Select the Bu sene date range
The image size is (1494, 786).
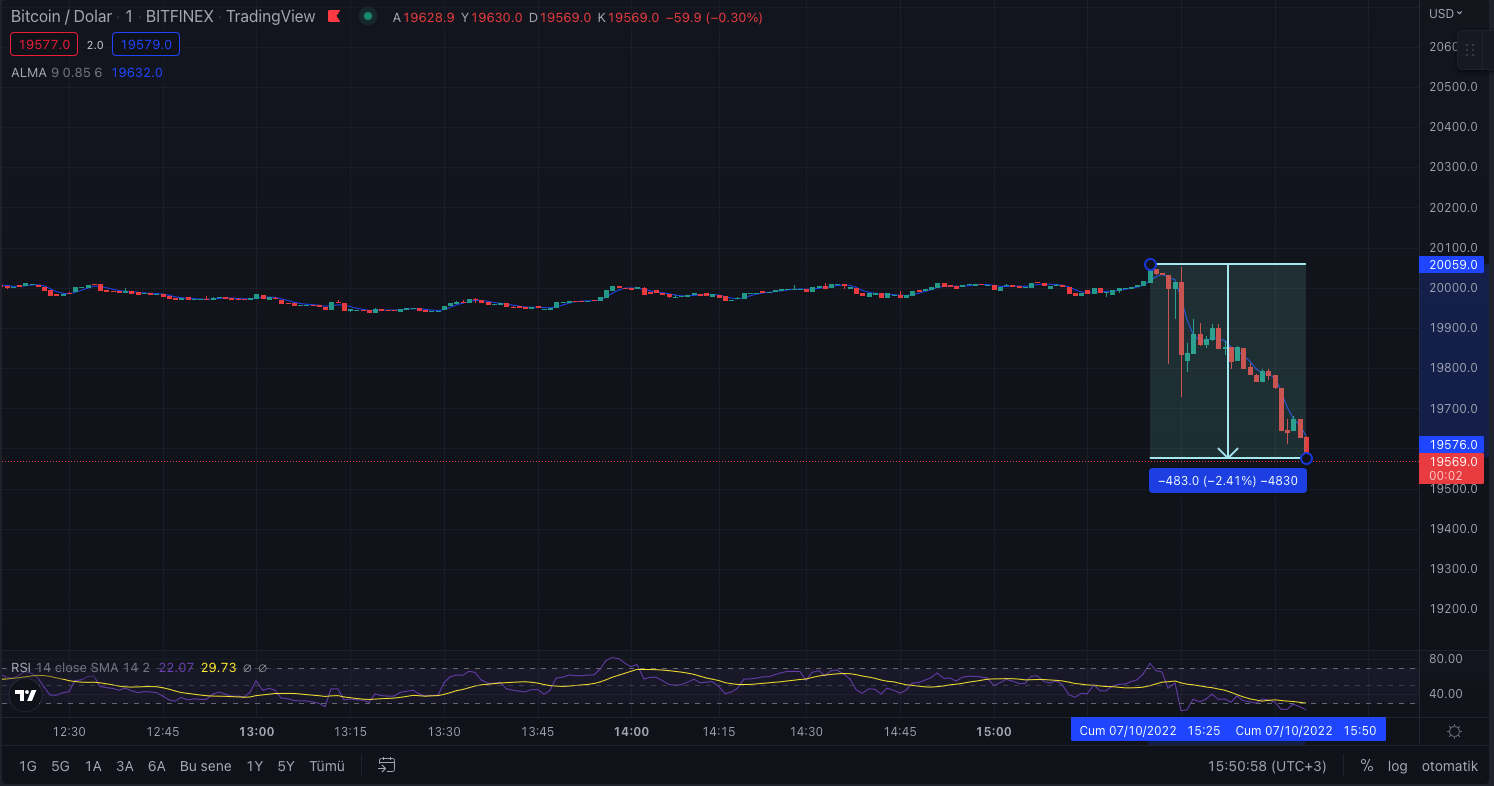click(205, 765)
